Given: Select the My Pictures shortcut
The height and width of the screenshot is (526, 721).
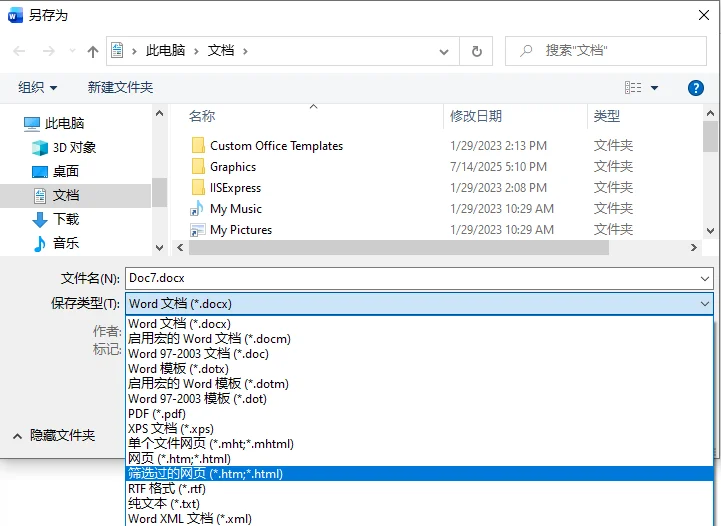Looking at the screenshot, I should [x=240, y=230].
